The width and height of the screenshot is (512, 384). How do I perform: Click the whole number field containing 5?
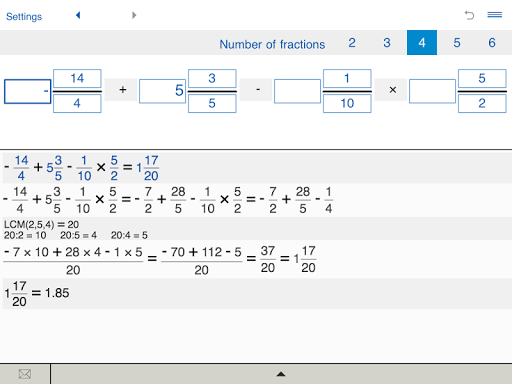coord(162,91)
